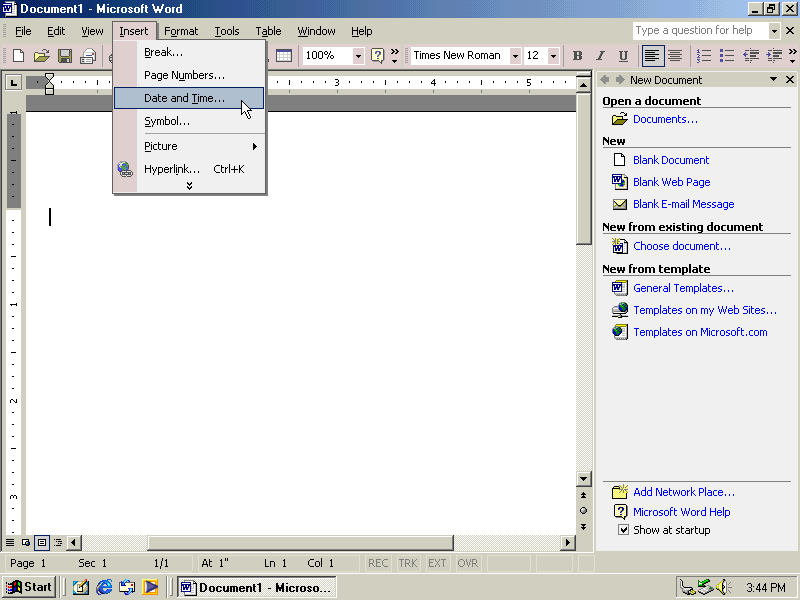The width and height of the screenshot is (800, 600).
Task: Expand the Insert menu's hidden items chevron
Action: pos(189,186)
